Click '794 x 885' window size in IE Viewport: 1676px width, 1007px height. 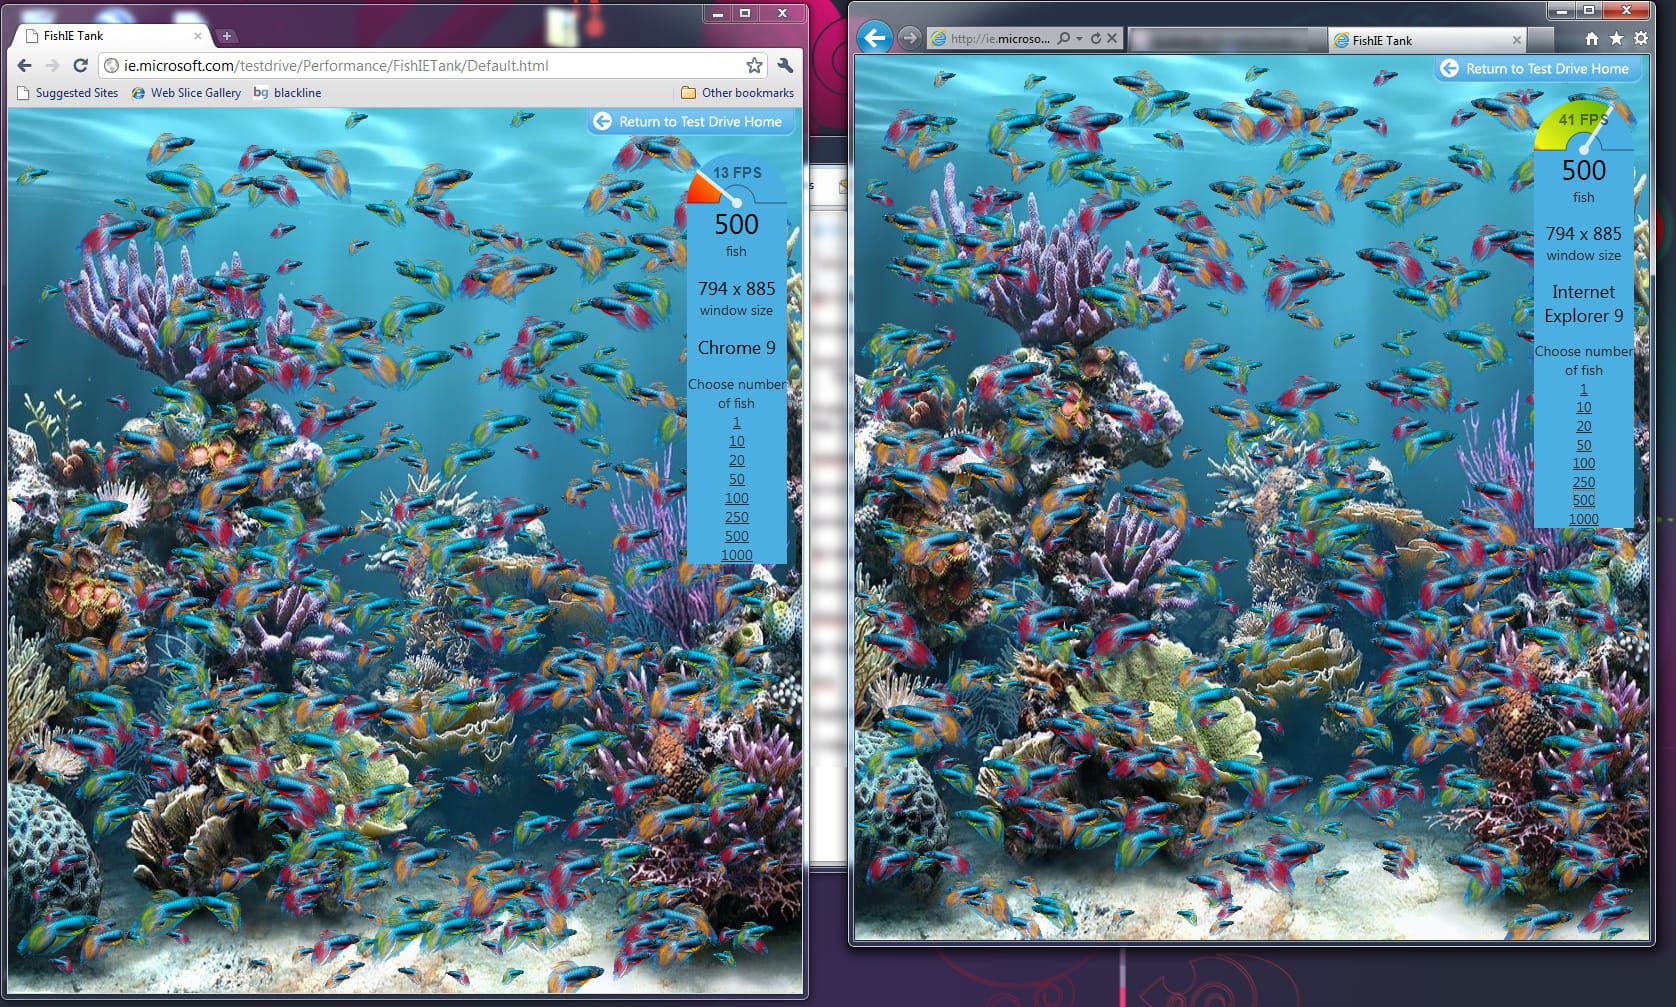(1583, 234)
